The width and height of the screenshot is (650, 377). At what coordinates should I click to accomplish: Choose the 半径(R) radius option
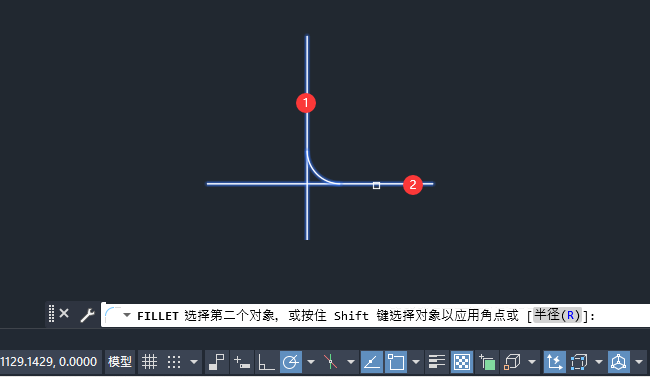[x=557, y=316]
